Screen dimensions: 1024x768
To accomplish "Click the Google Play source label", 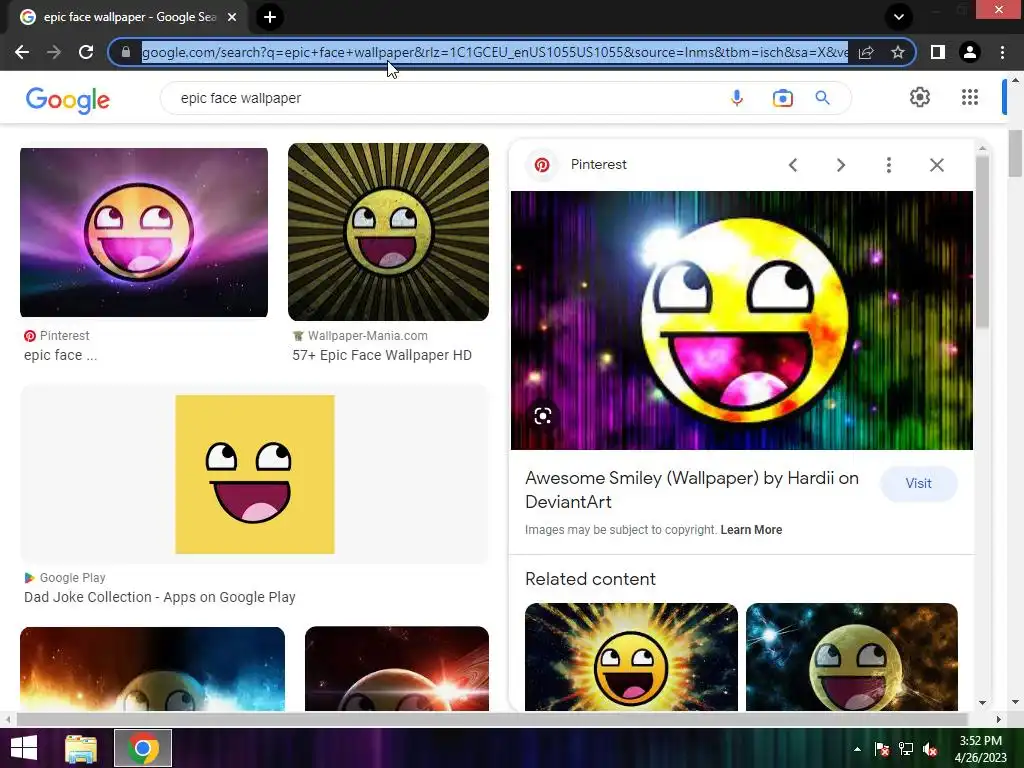I will tap(72, 578).
